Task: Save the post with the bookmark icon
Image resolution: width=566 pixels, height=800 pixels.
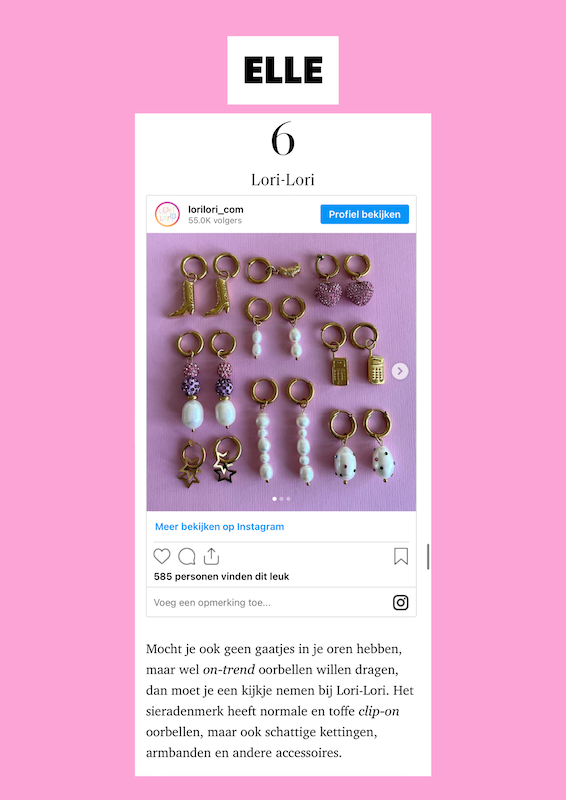Action: point(401,556)
